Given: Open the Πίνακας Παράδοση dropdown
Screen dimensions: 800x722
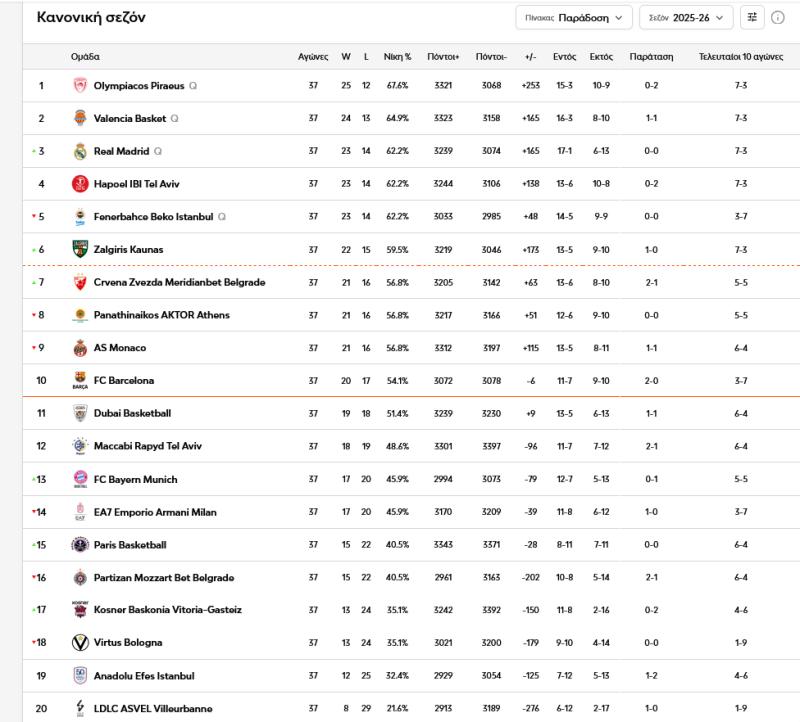Looking at the screenshot, I should point(576,17).
